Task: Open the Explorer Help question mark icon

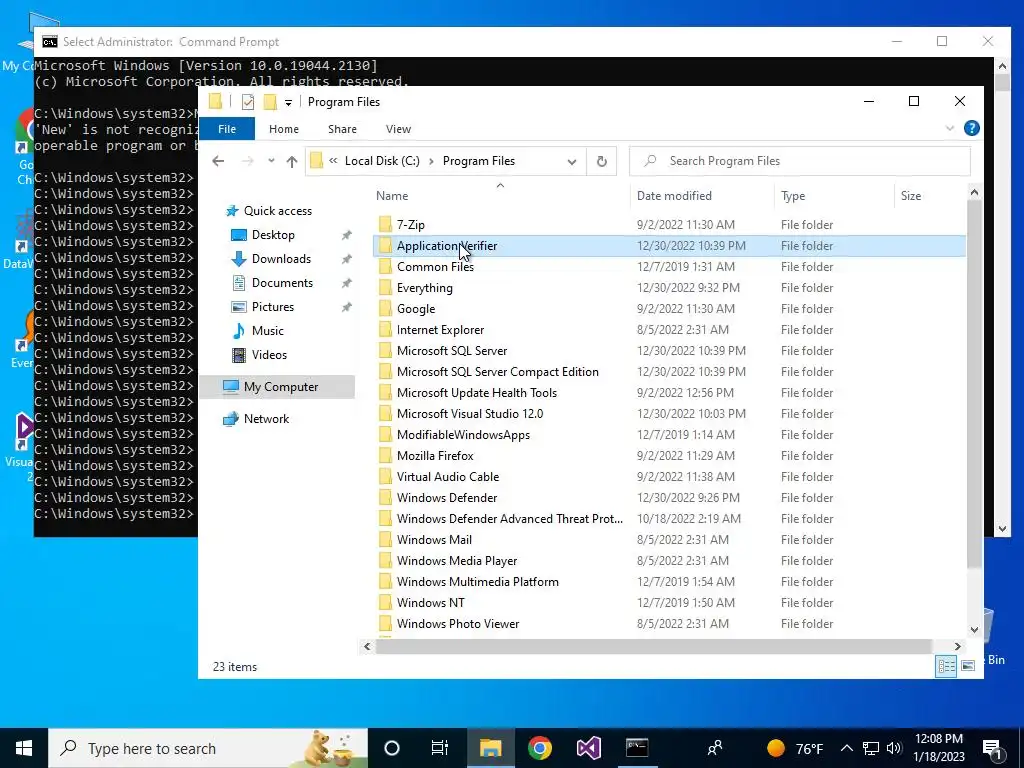Action: [x=971, y=129]
